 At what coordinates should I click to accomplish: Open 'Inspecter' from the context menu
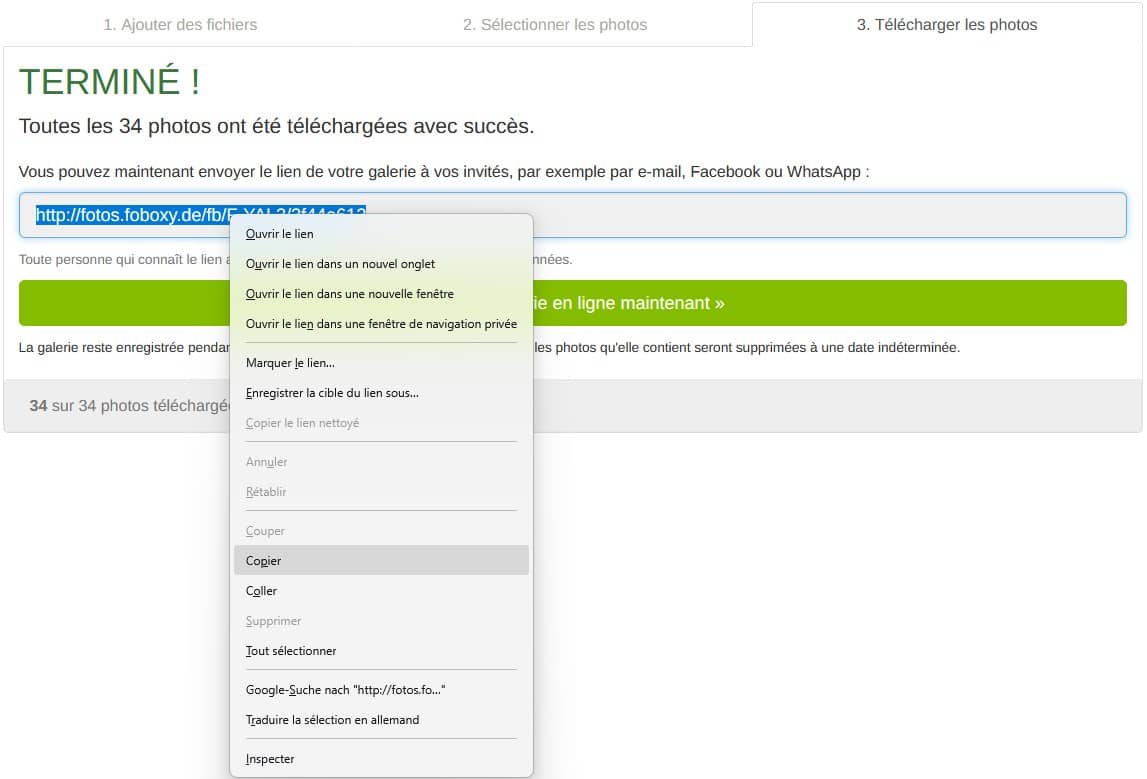(270, 759)
